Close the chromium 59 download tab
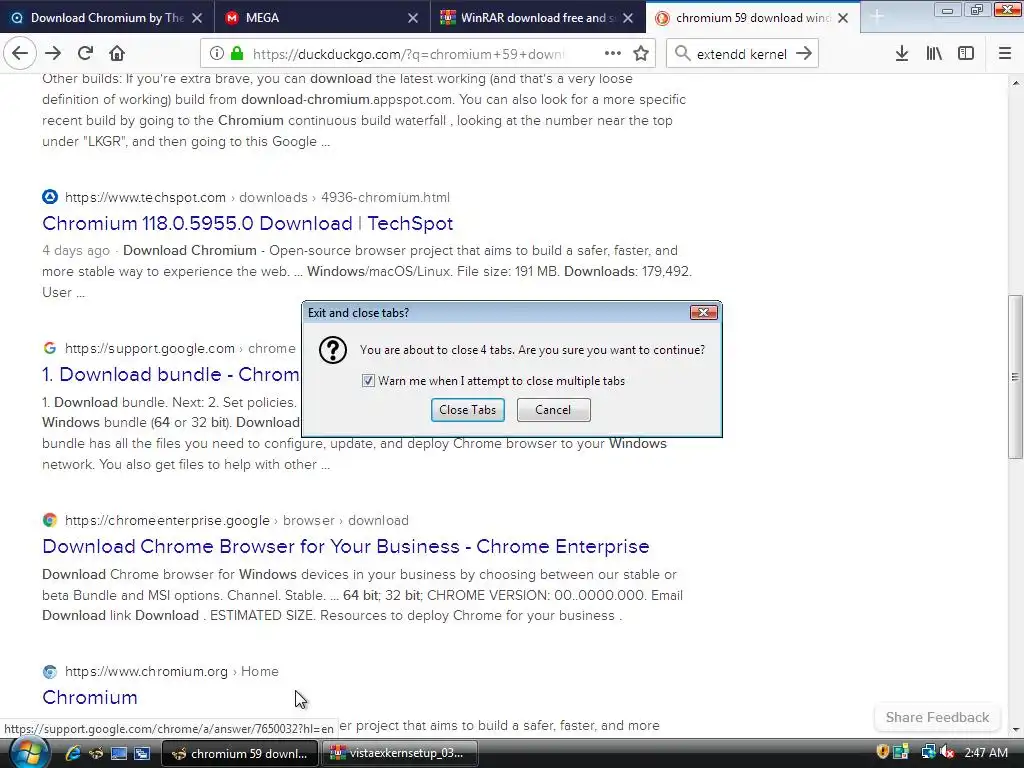This screenshot has height=768, width=1024. pos(843,18)
